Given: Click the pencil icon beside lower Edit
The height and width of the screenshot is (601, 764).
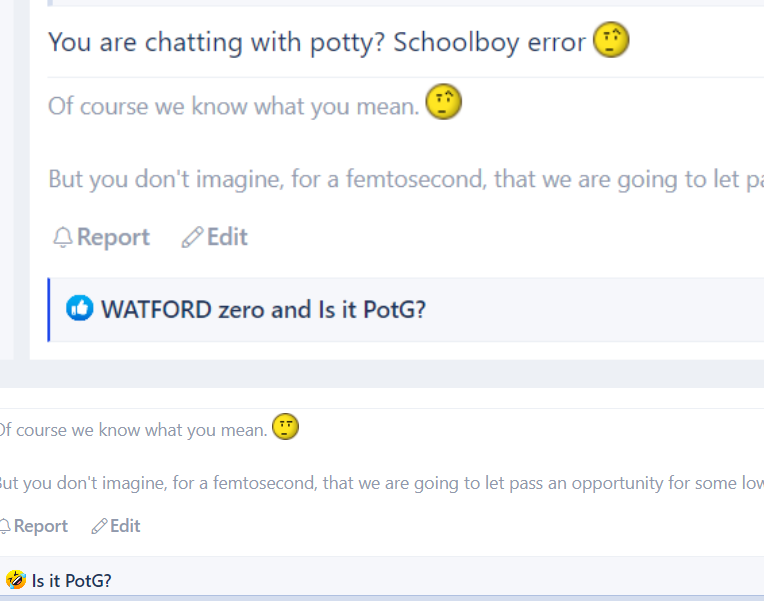Looking at the screenshot, I should [99, 526].
